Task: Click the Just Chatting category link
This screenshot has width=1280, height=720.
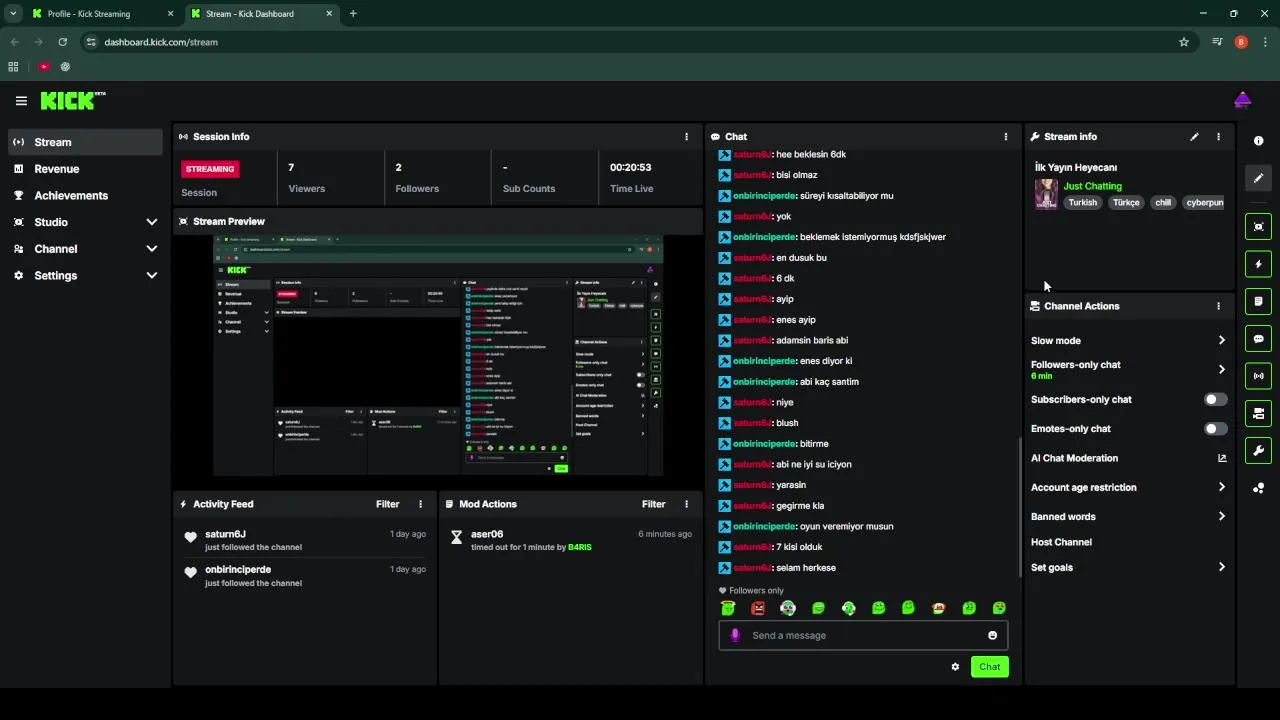Action: [1092, 186]
